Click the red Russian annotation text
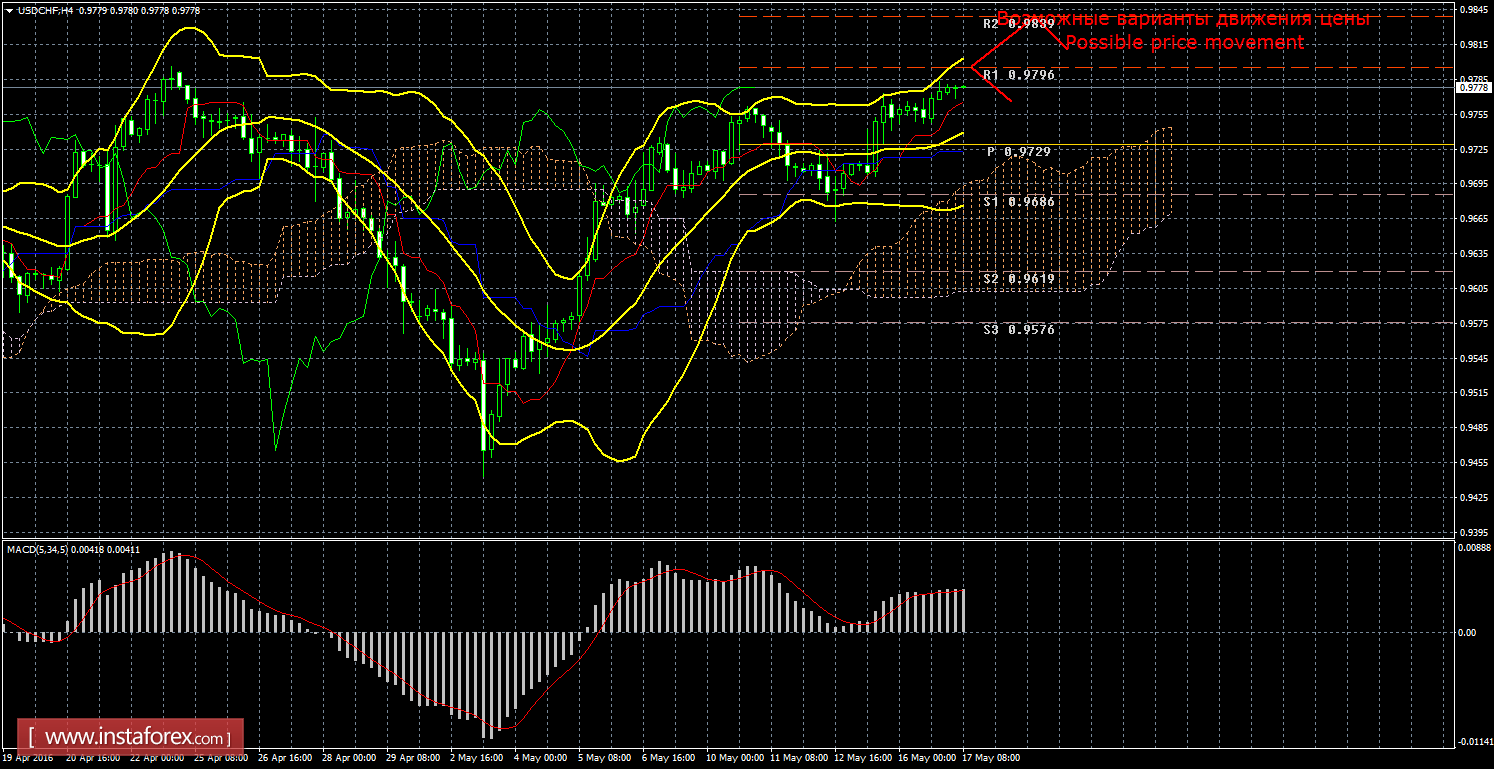Viewport: 1494px width, 769px height. [x=1182, y=19]
